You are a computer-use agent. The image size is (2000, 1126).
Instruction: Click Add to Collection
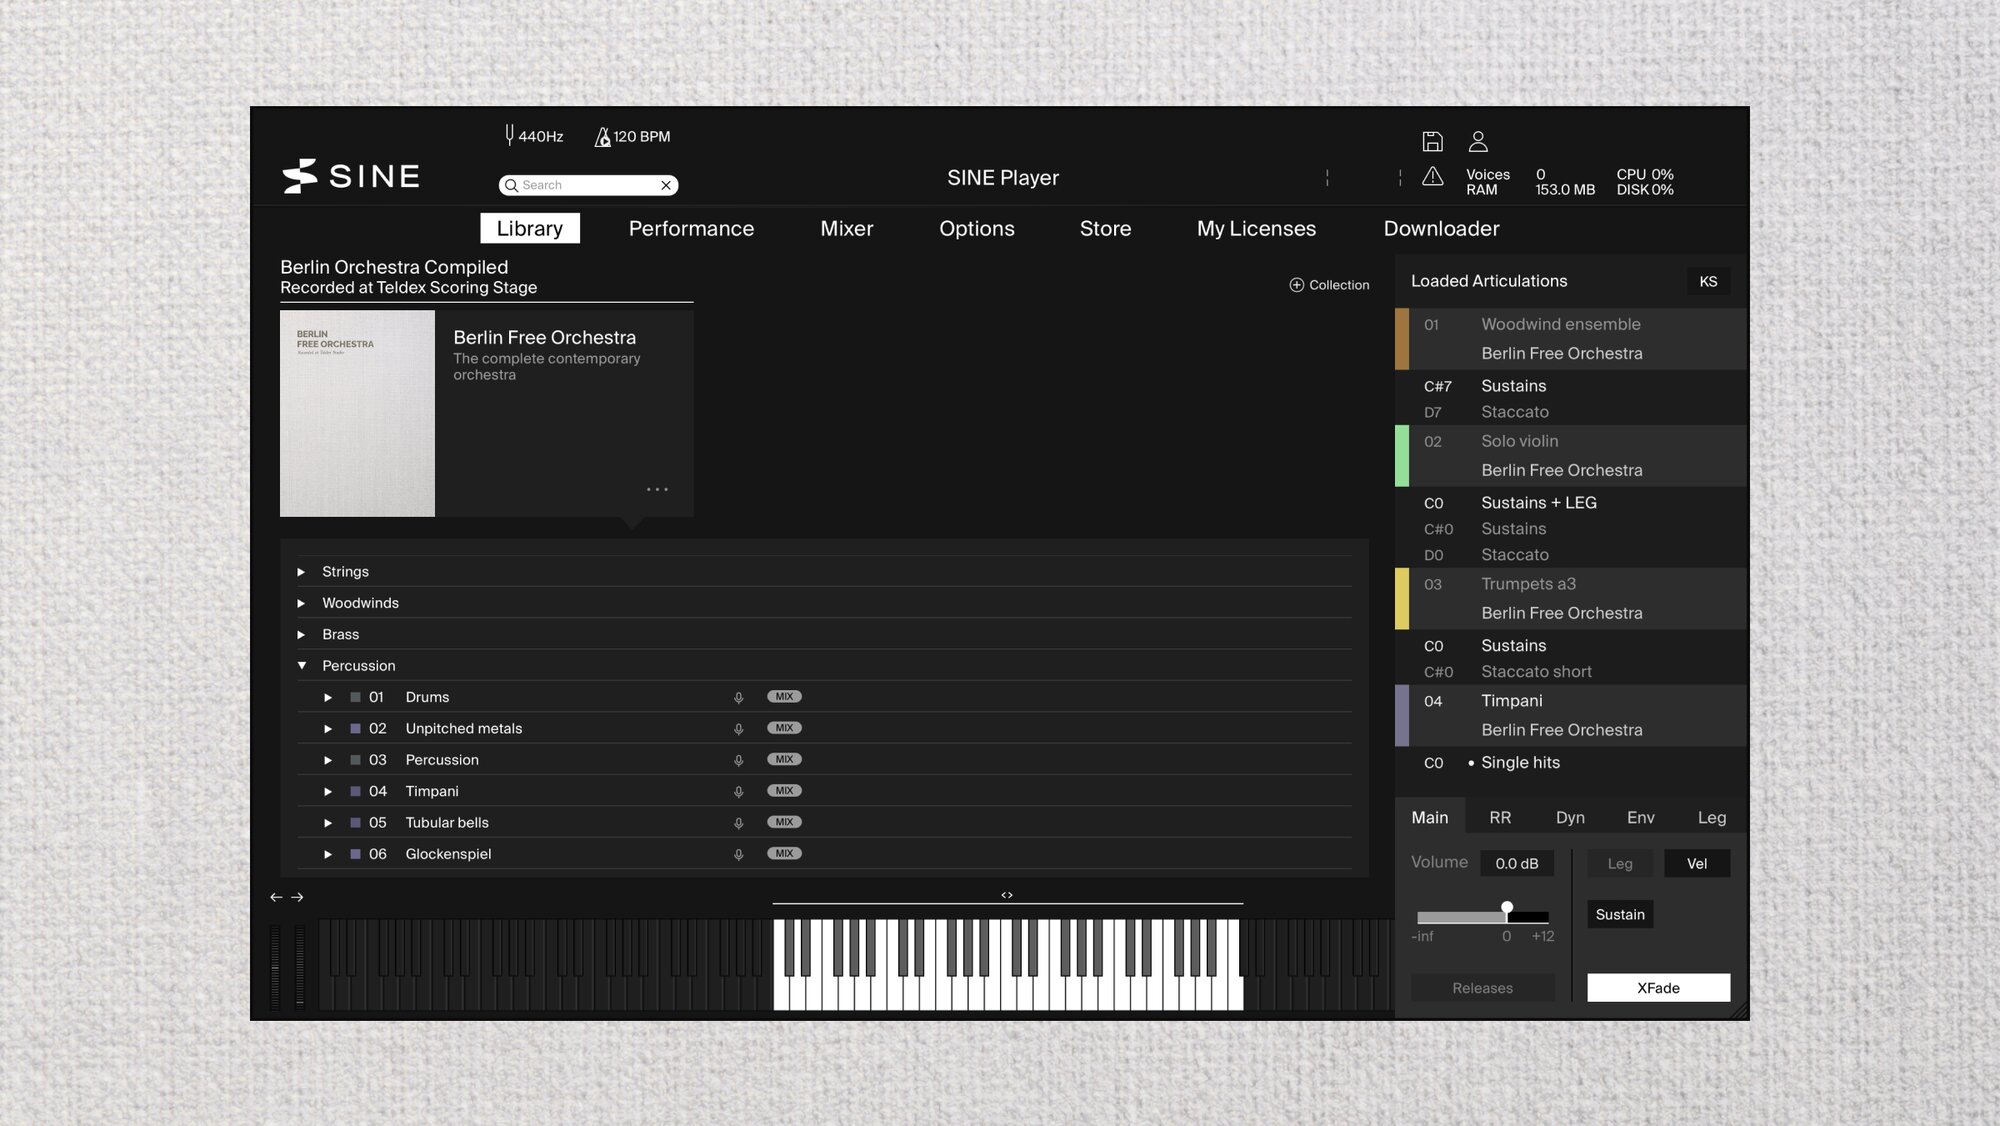[1329, 284]
